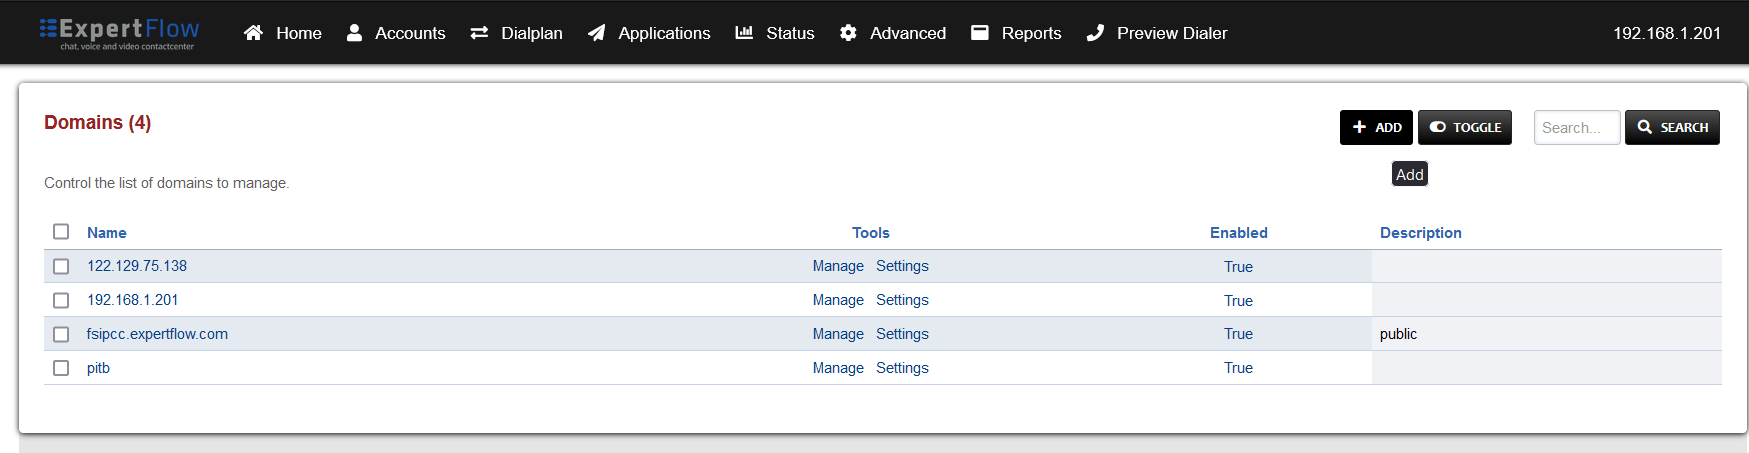This screenshot has height=453, width=1749.
Task: Run the Search button
Action: [x=1671, y=127]
